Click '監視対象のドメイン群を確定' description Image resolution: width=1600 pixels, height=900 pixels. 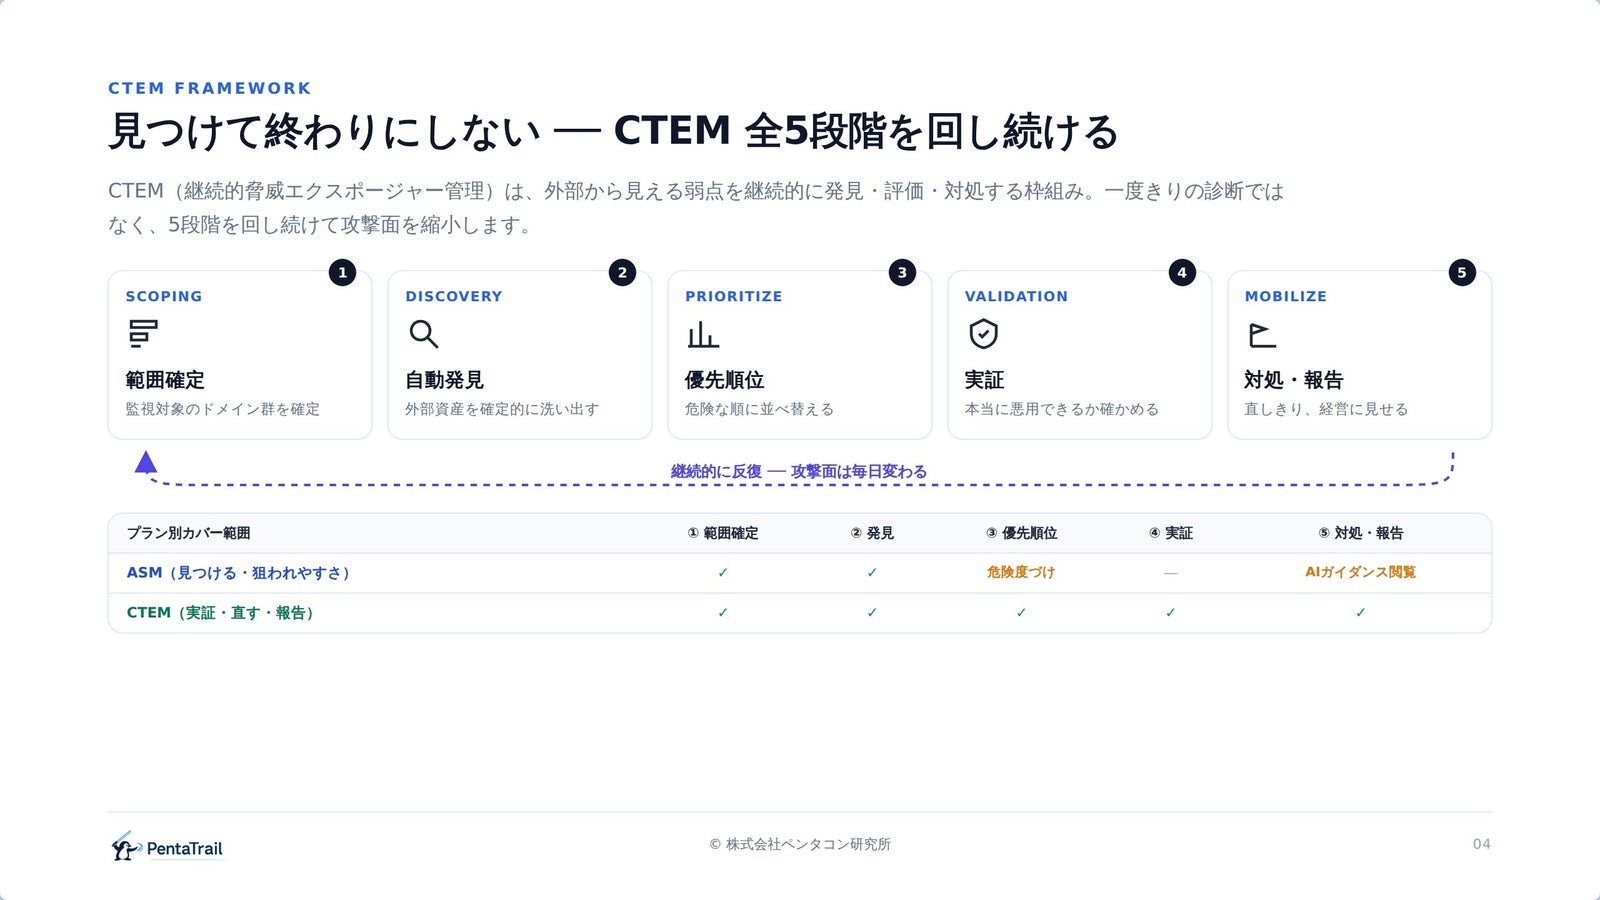(x=223, y=409)
